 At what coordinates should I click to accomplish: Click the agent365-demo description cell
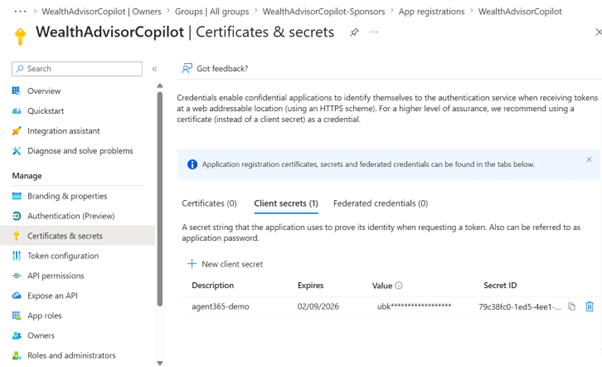pyautogui.click(x=220, y=307)
